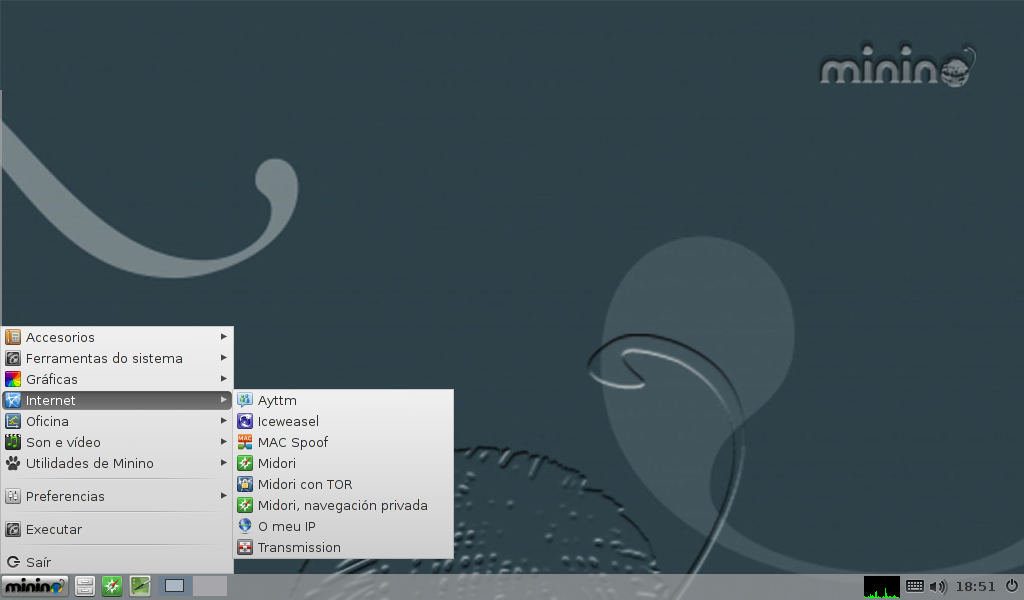
Task: Click the 18:51 clock
Action: [x=976, y=586]
